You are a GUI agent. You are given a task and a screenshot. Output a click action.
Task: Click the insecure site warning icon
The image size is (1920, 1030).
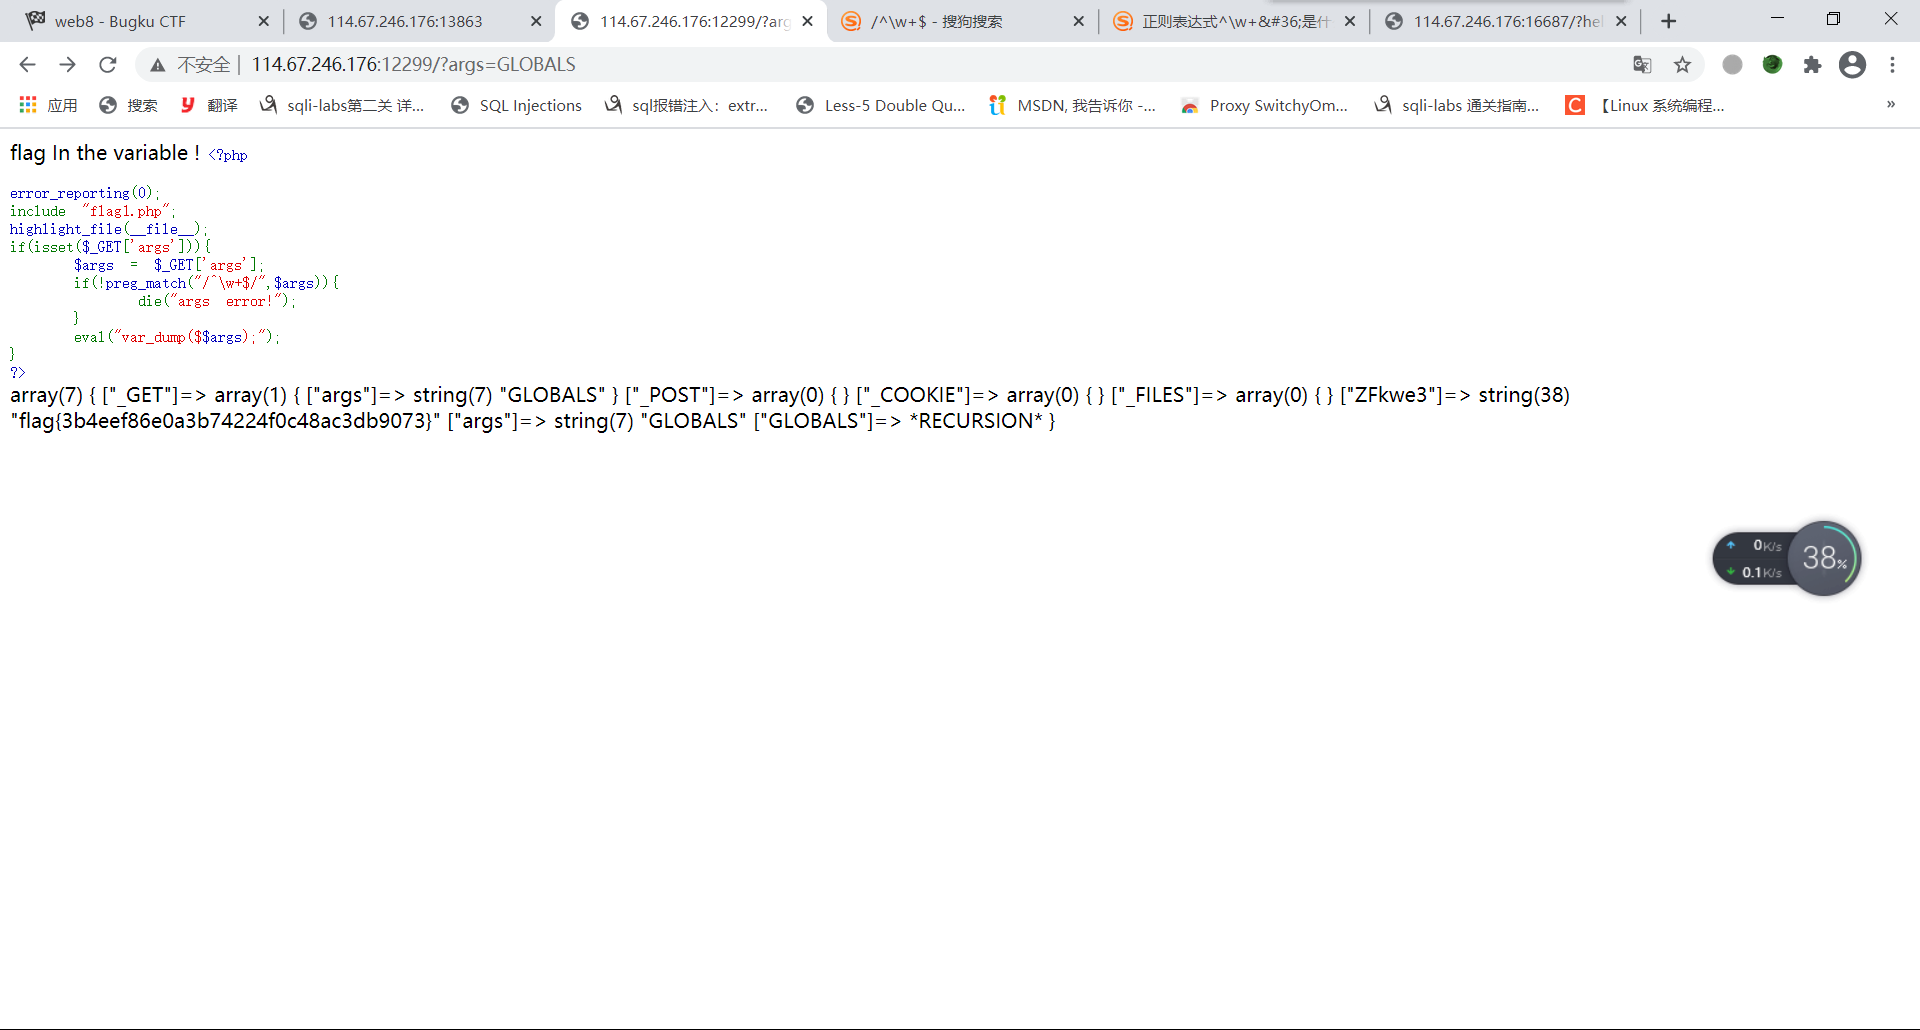point(158,65)
